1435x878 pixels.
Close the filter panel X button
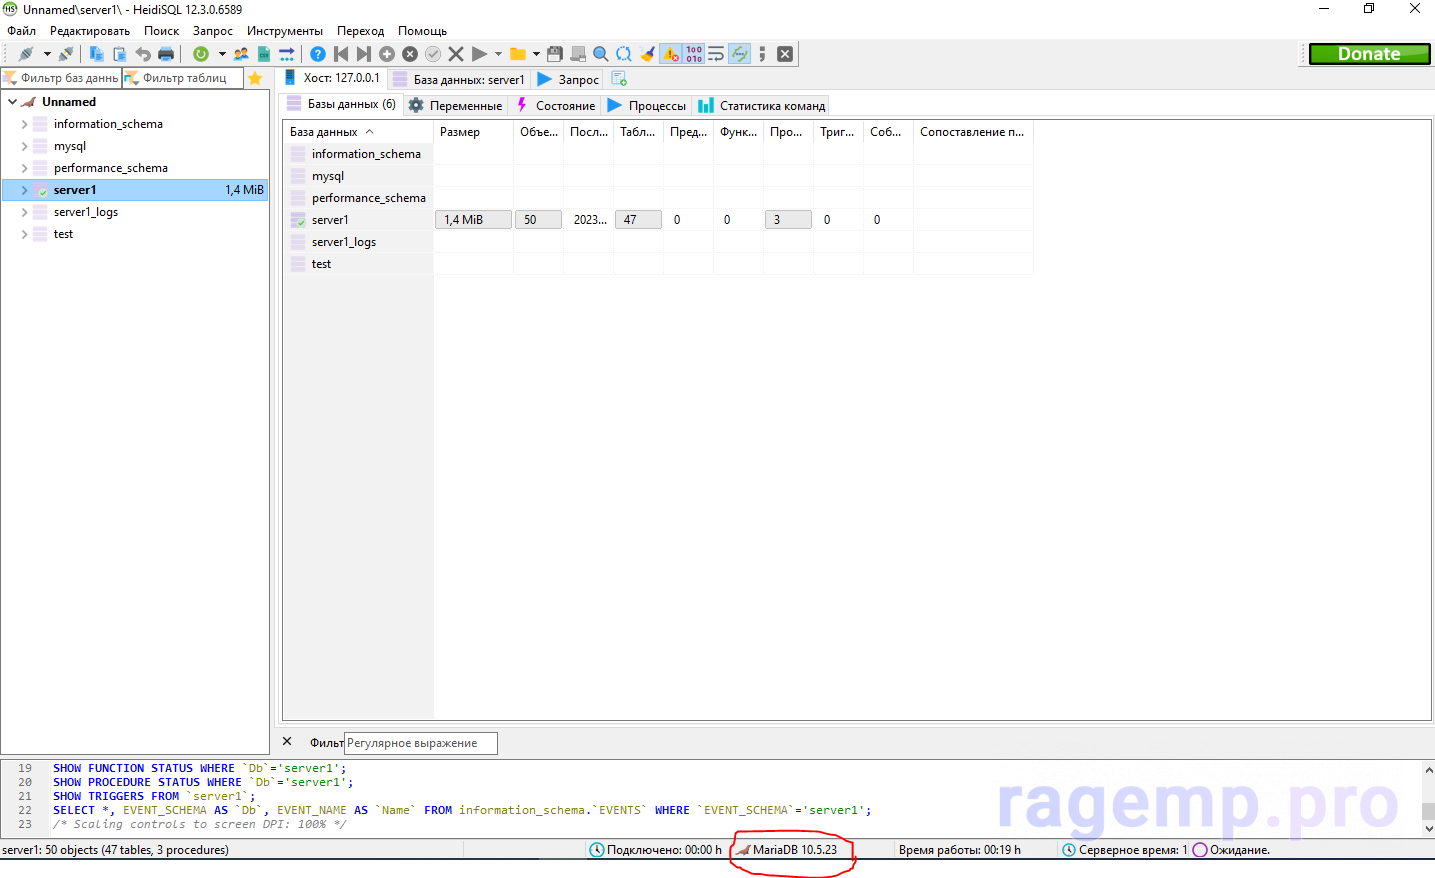[x=287, y=742]
